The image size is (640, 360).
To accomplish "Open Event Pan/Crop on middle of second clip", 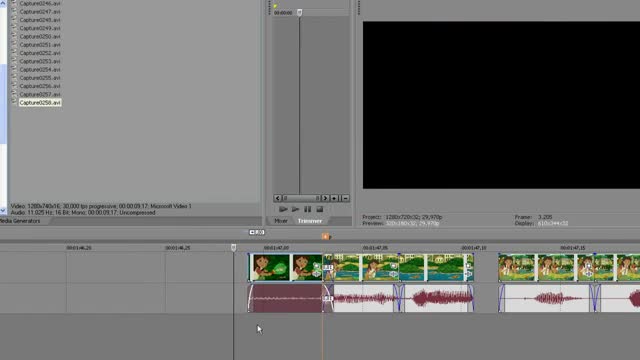I will coord(393,266).
